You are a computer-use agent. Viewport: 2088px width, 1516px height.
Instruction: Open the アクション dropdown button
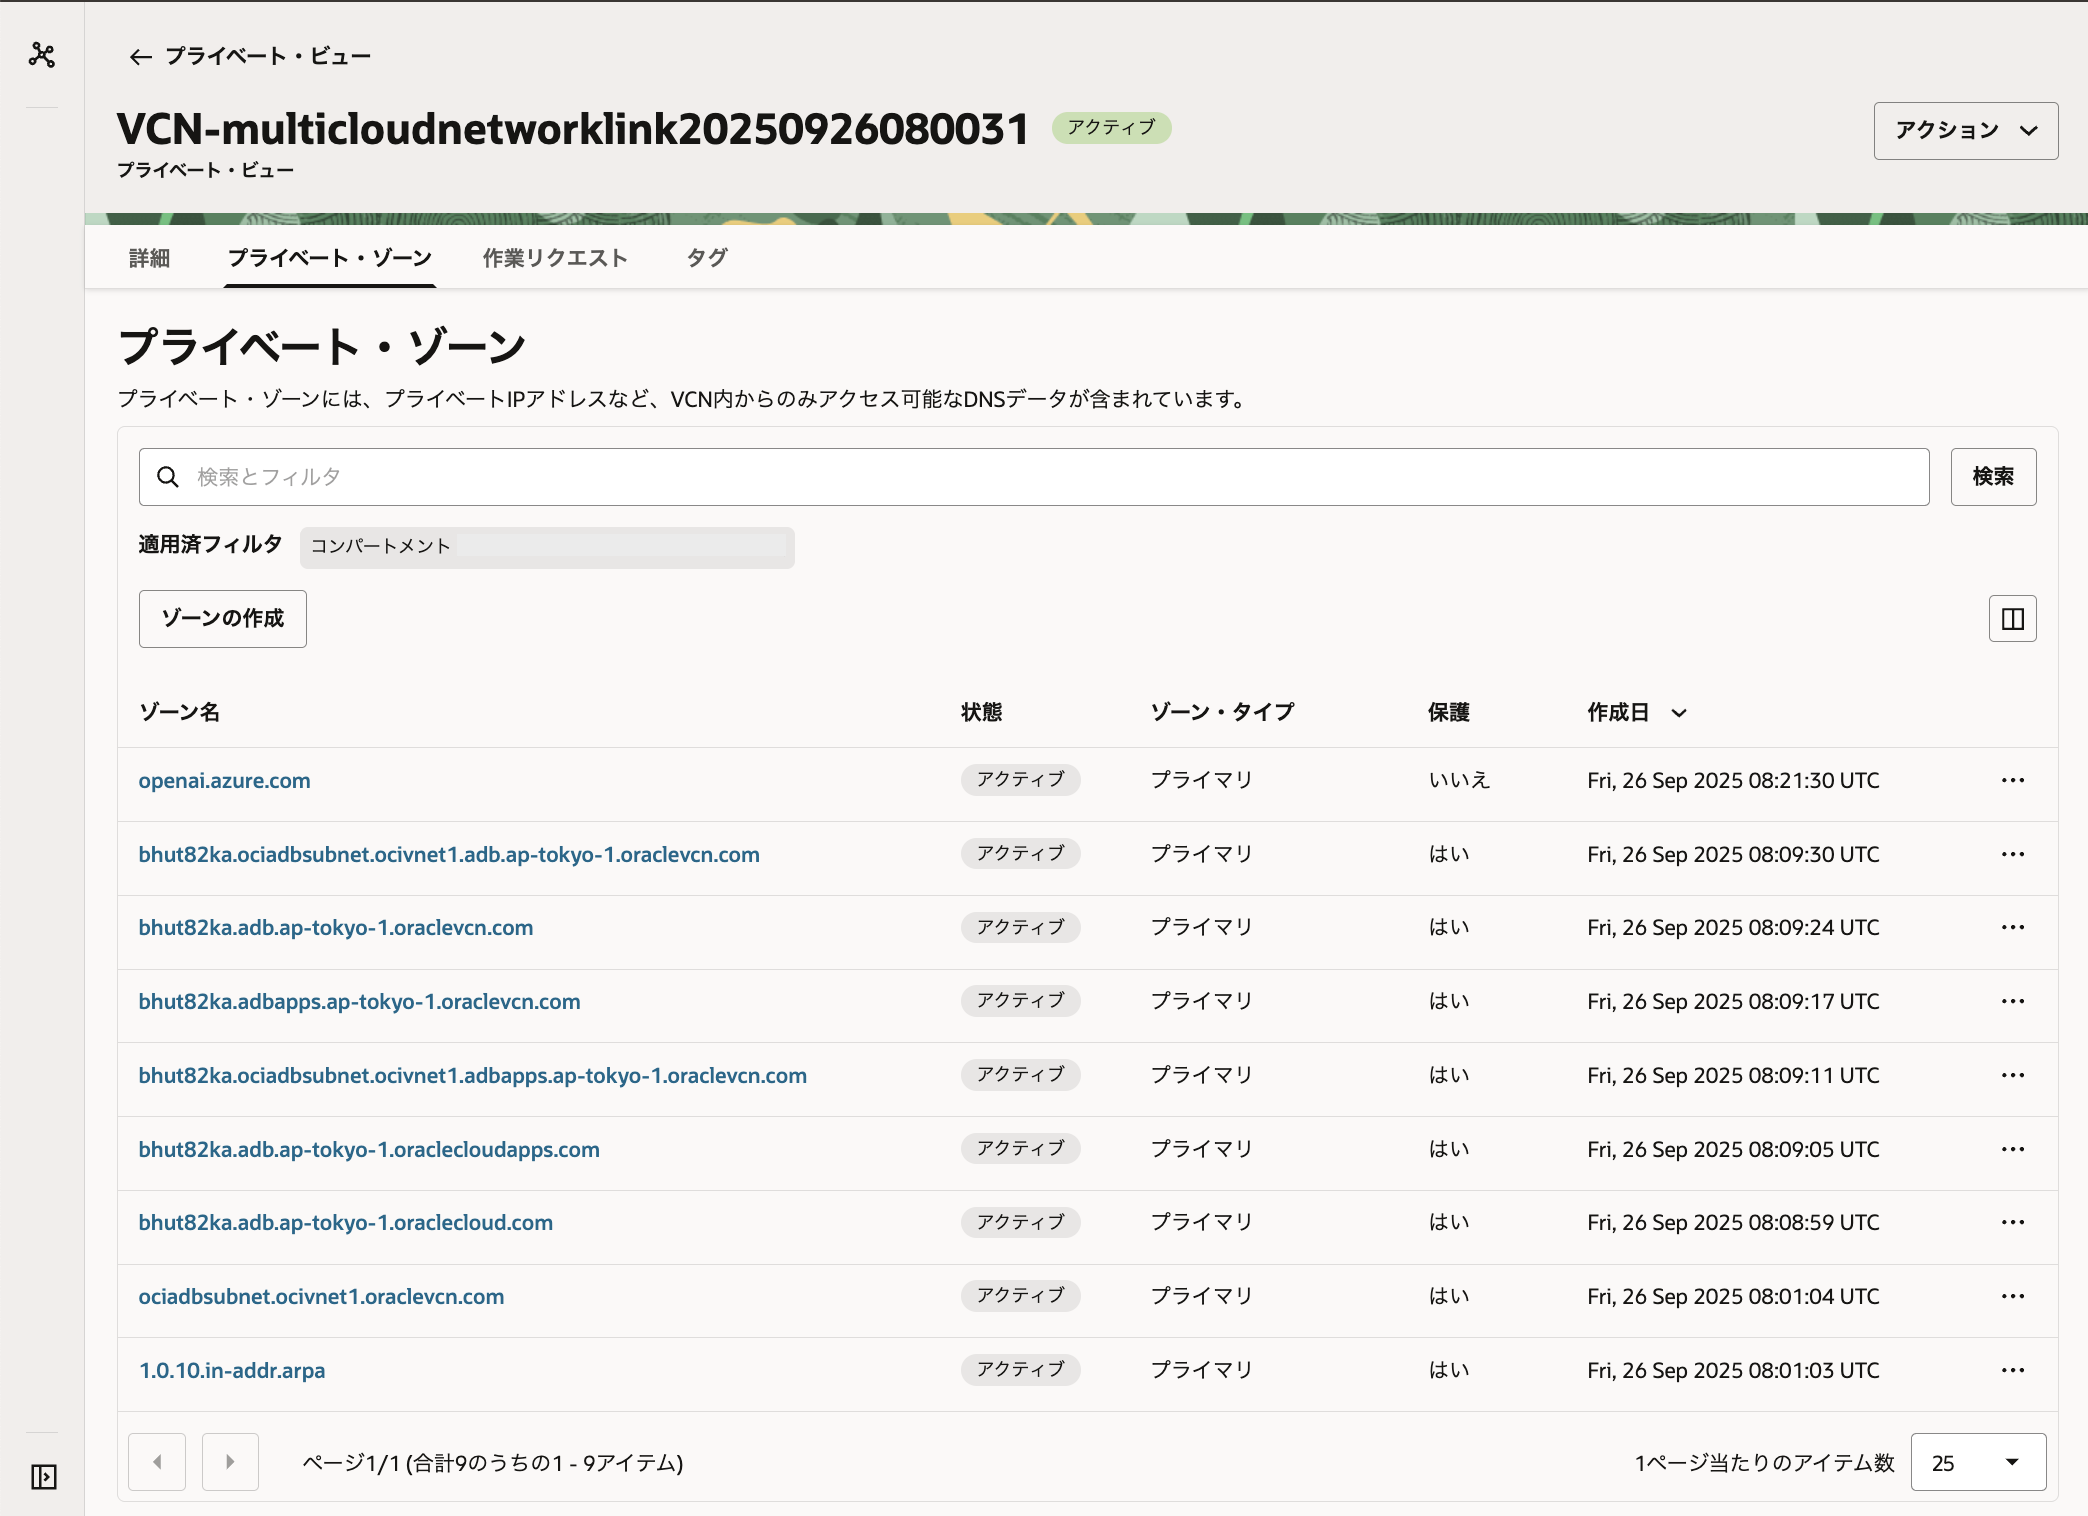pos(1965,131)
